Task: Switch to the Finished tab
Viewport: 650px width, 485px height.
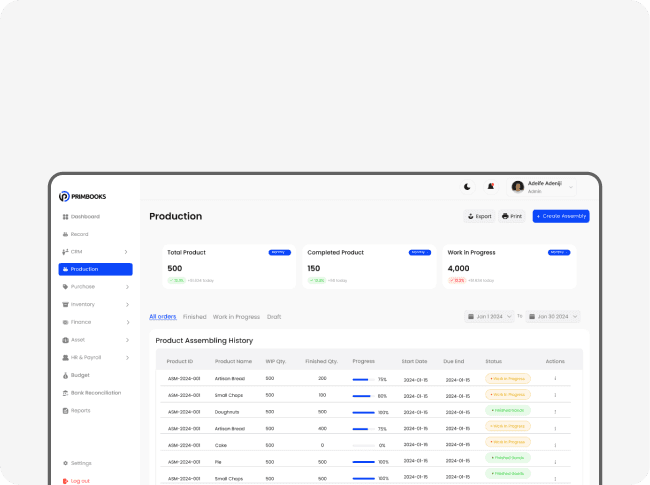Action: click(194, 317)
